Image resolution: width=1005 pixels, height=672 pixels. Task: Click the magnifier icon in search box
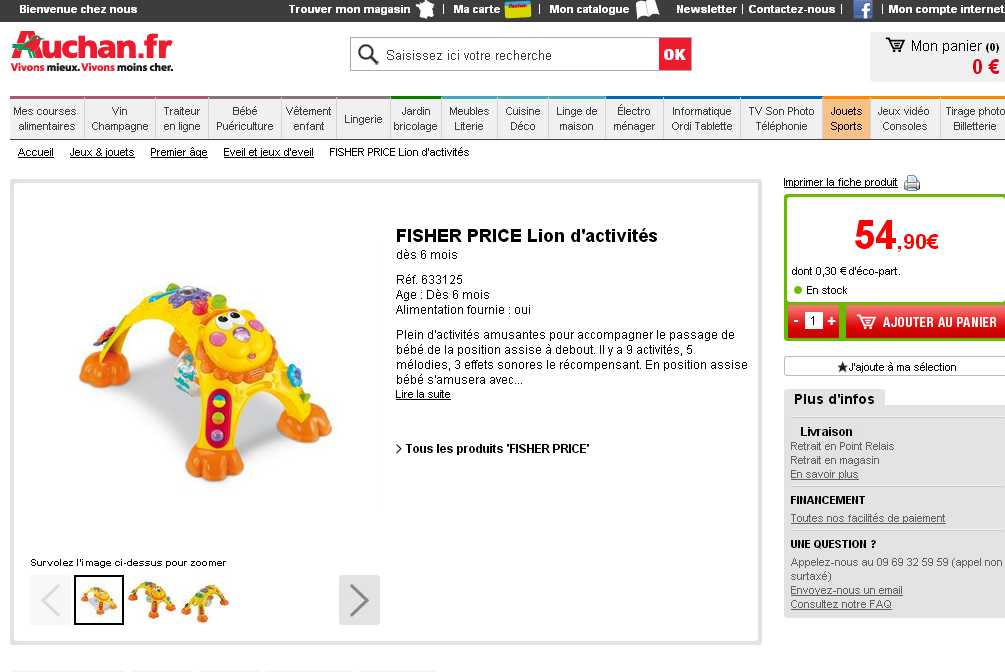click(x=368, y=55)
